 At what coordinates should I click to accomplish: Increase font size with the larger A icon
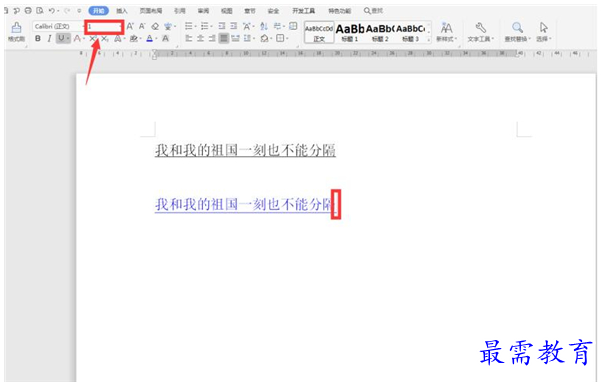[130, 26]
